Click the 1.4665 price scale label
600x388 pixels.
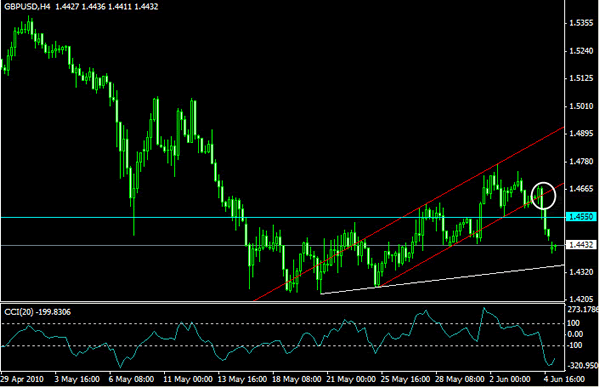pos(582,189)
